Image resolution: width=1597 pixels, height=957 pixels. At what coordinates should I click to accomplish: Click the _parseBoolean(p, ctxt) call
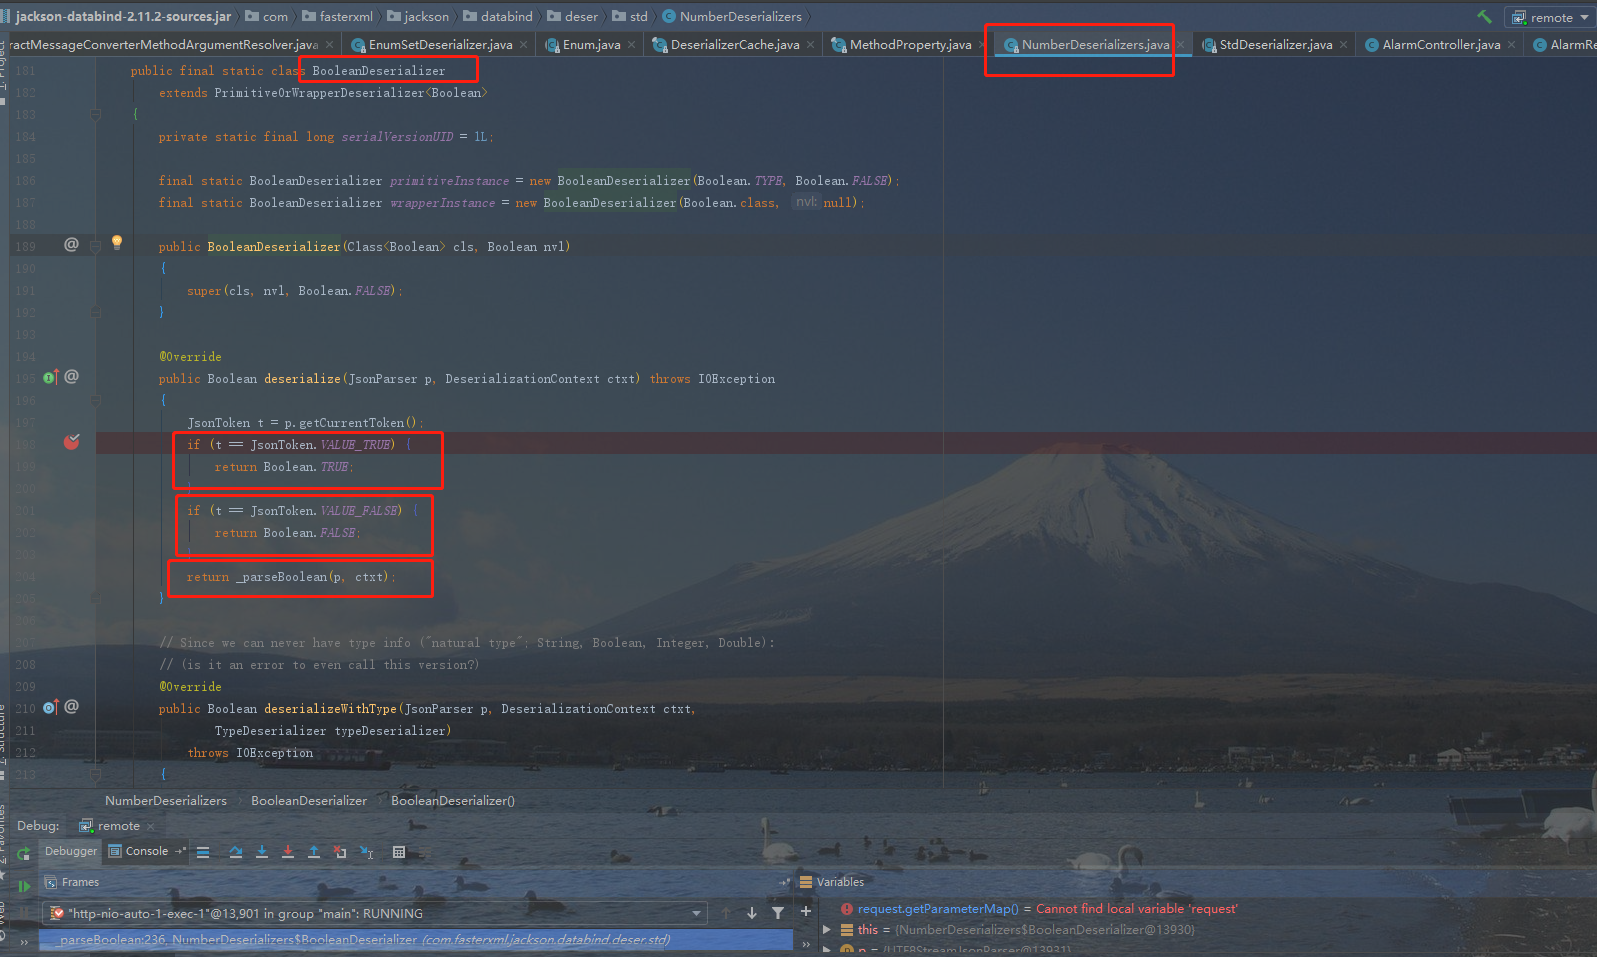(x=313, y=577)
